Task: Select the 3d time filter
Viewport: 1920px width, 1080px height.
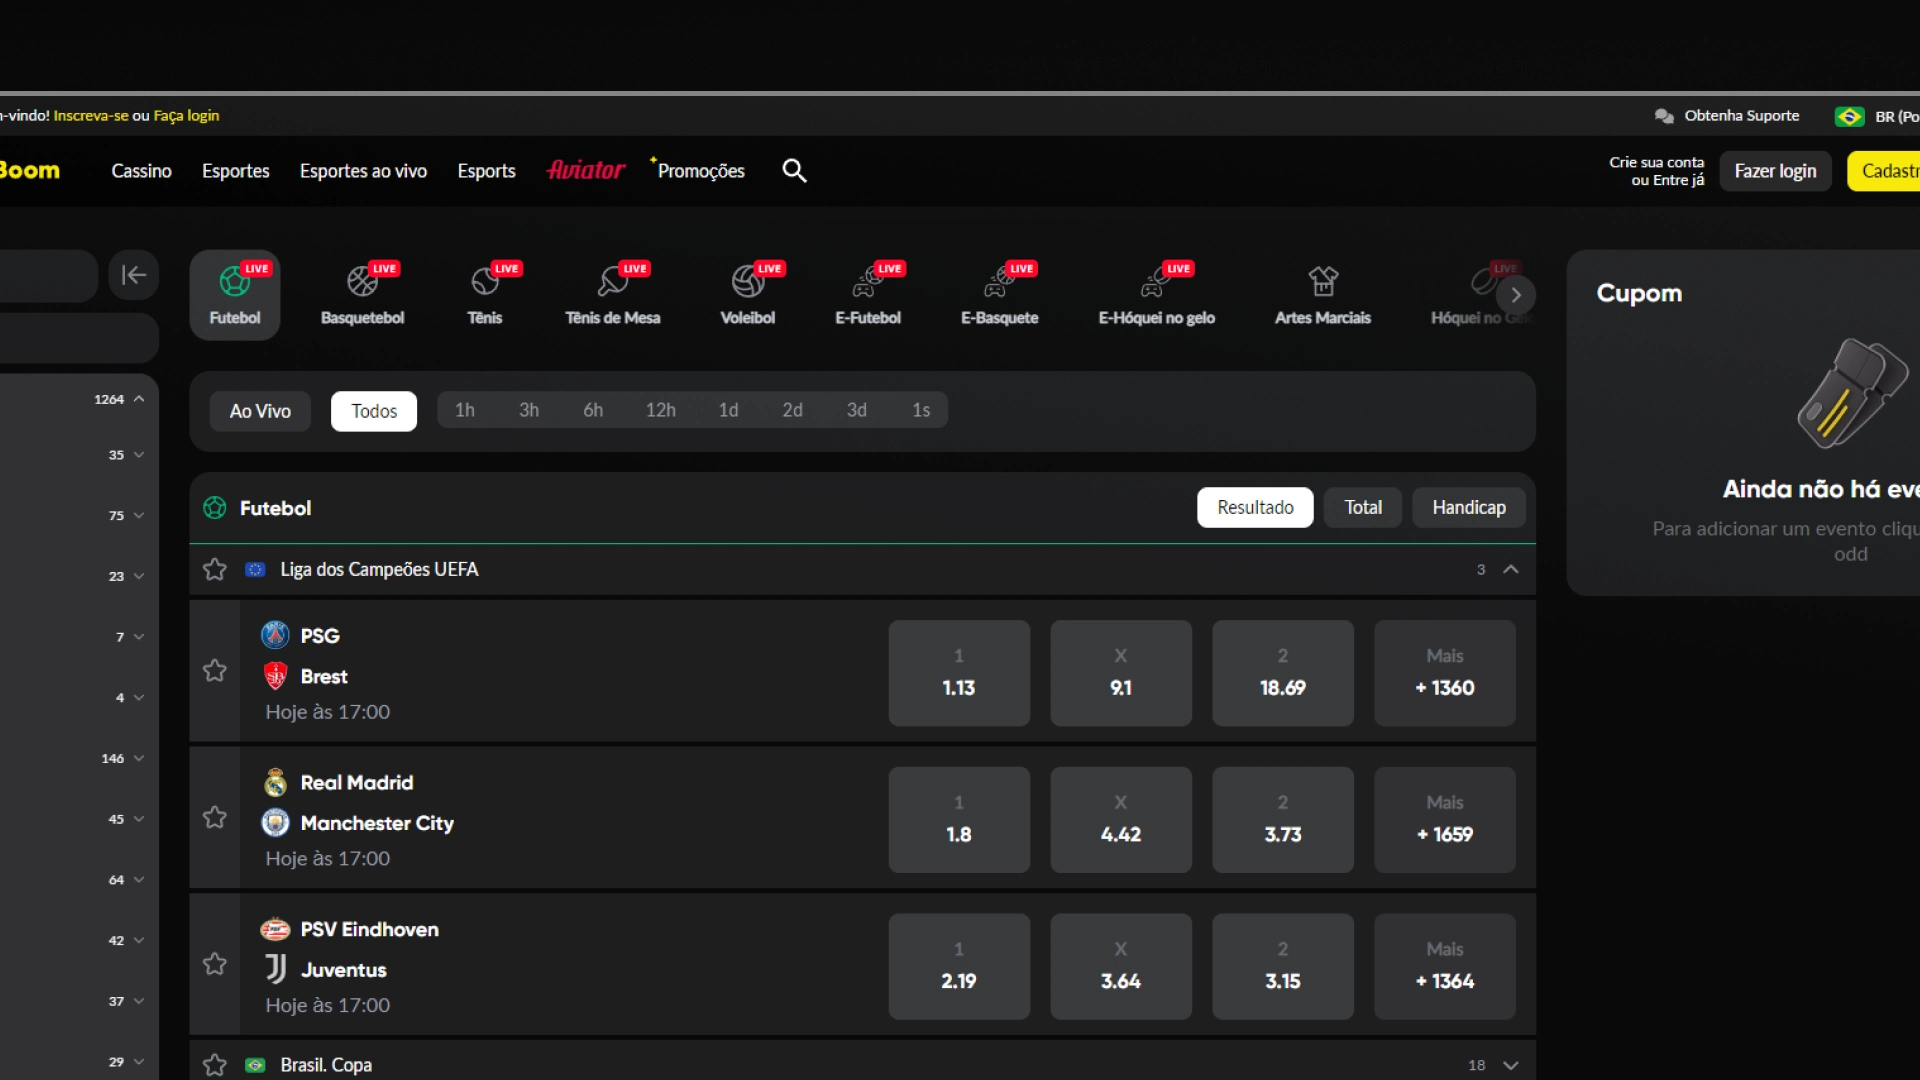Action: [857, 410]
